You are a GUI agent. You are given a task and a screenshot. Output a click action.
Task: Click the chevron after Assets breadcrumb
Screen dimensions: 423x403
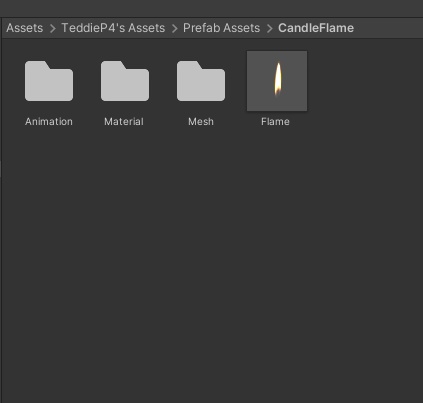pos(52,28)
